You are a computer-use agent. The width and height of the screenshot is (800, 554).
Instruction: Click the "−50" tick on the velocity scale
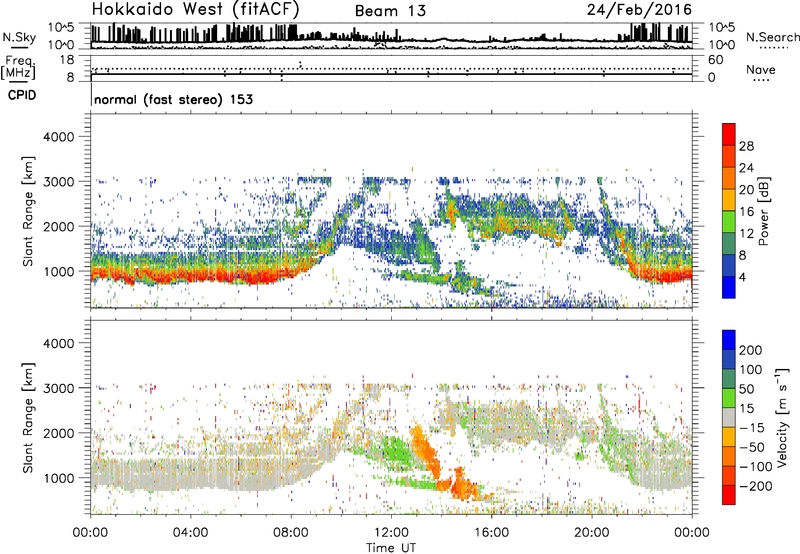point(752,447)
